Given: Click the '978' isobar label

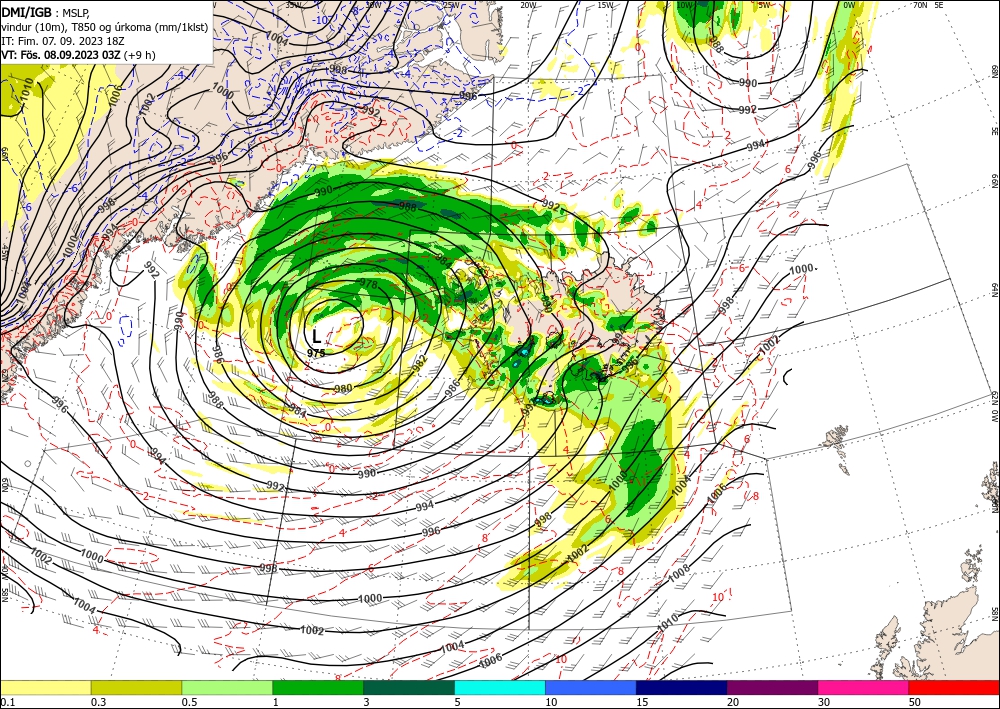Looking at the screenshot, I should click(x=369, y=284).
